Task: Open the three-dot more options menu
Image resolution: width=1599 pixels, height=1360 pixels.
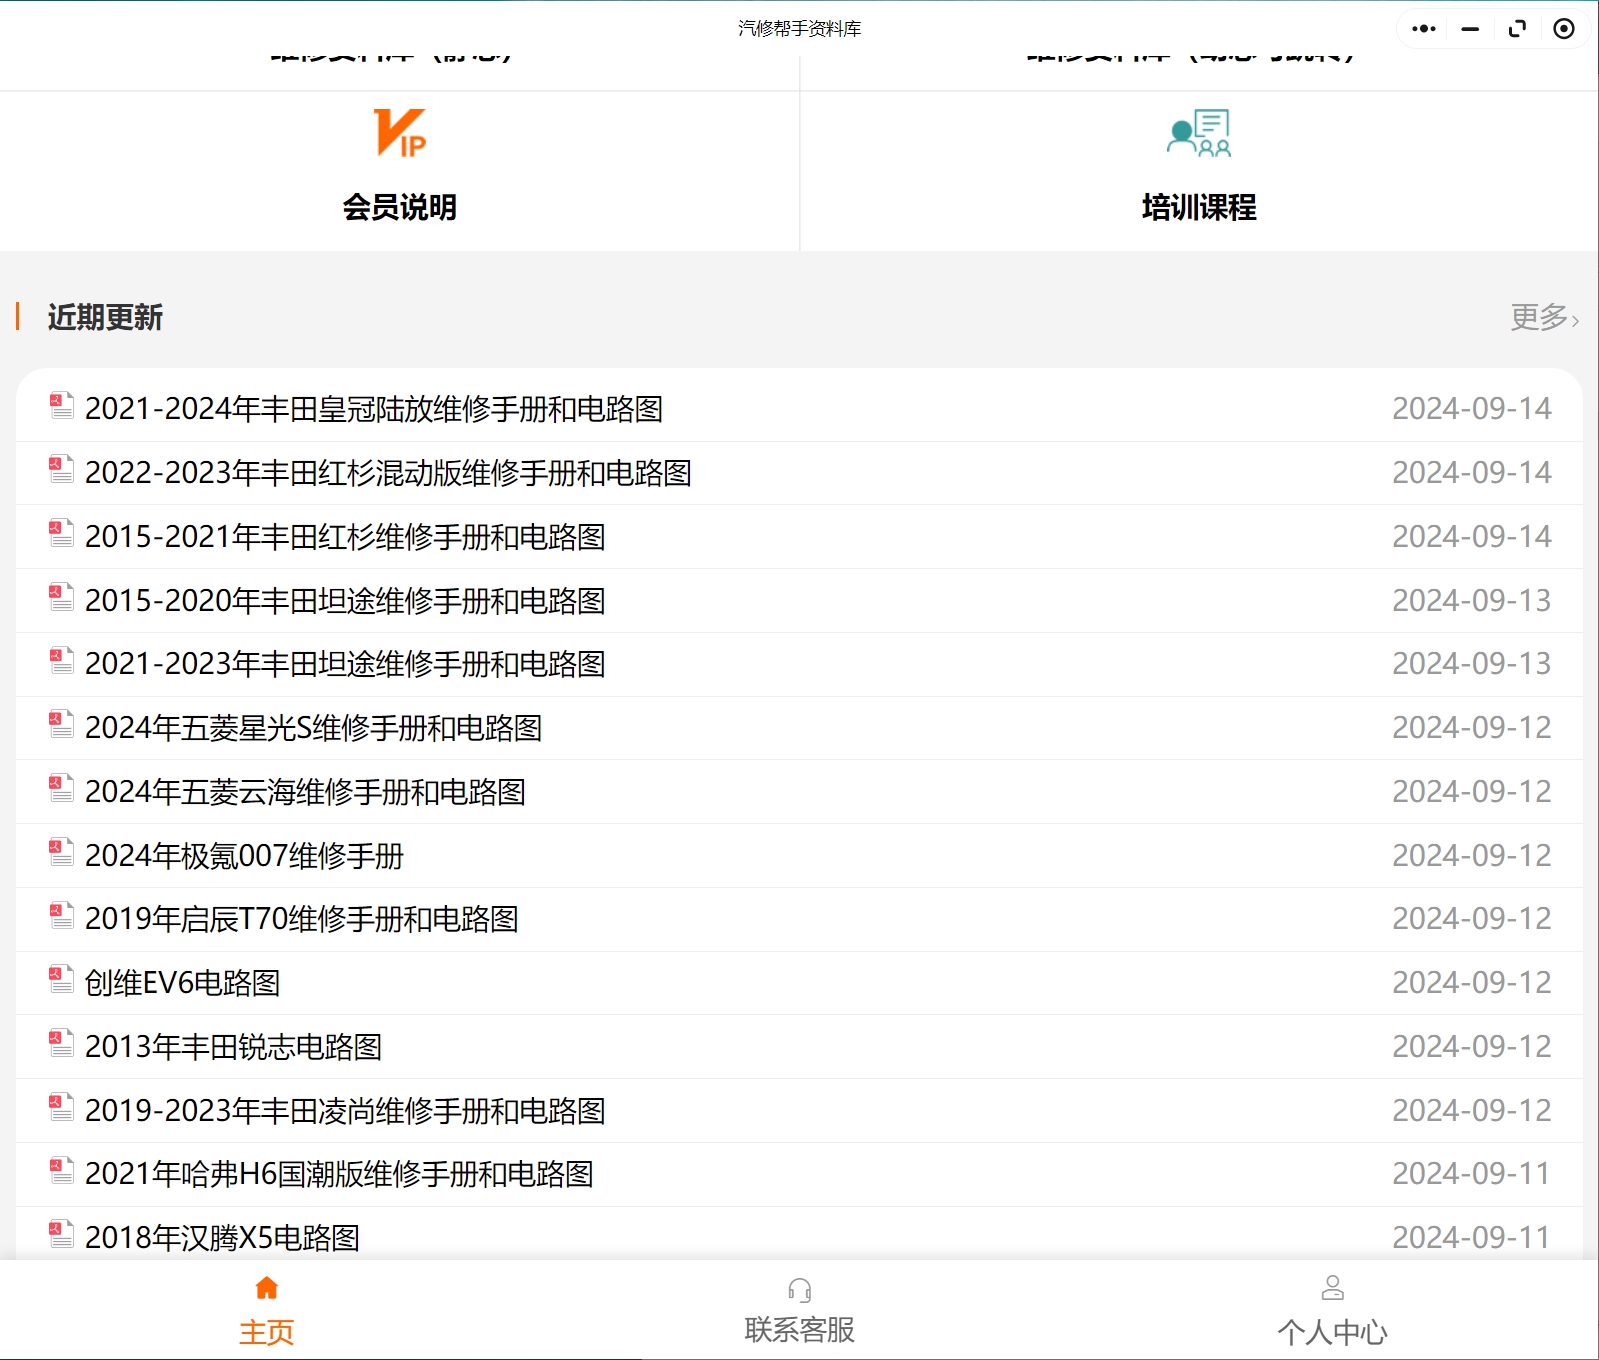Action: [1423, 29]
